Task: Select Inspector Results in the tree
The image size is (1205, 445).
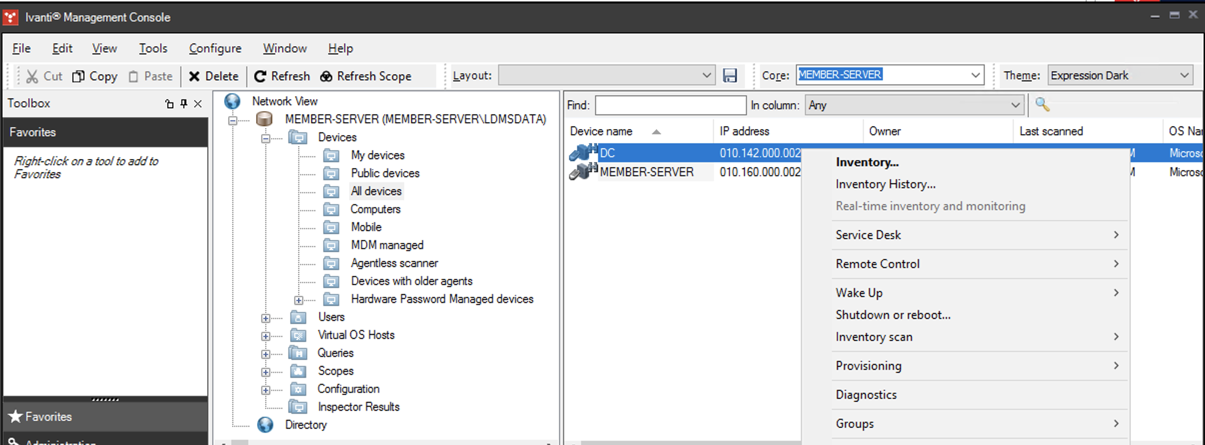Action: [x=359, y=407]
